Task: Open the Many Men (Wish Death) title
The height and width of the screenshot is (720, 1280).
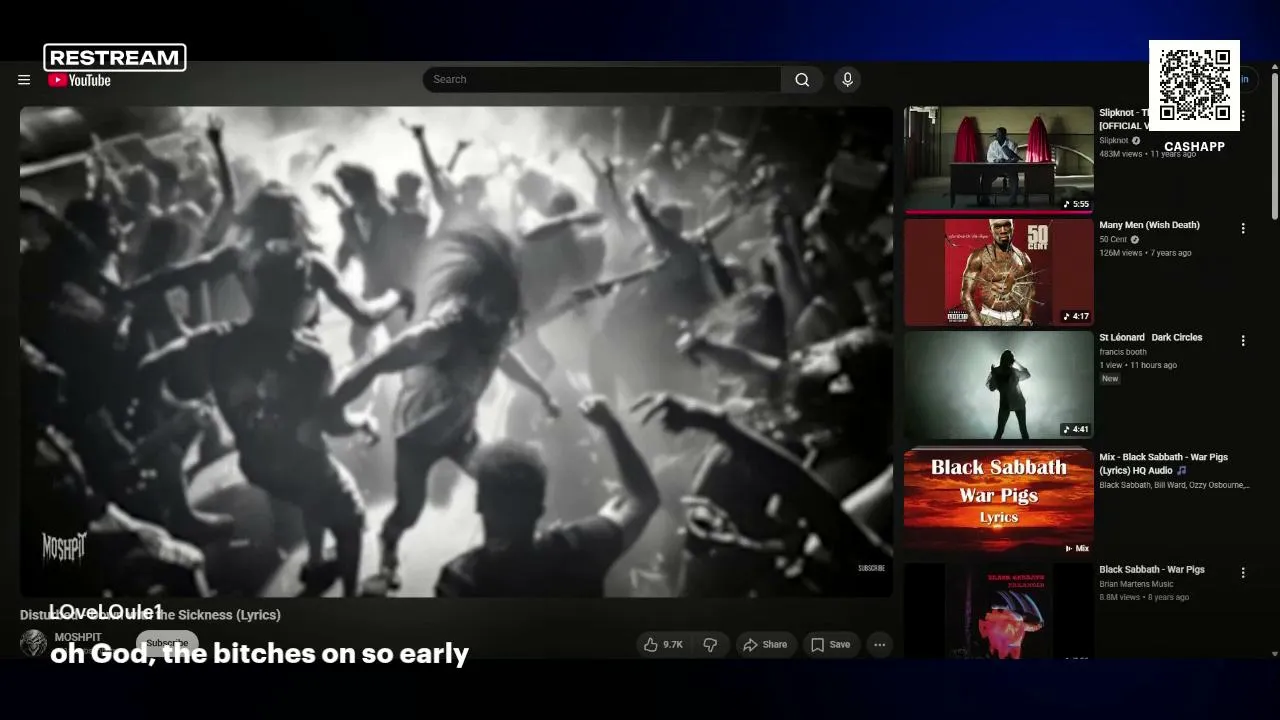Action: point(1149,225)
